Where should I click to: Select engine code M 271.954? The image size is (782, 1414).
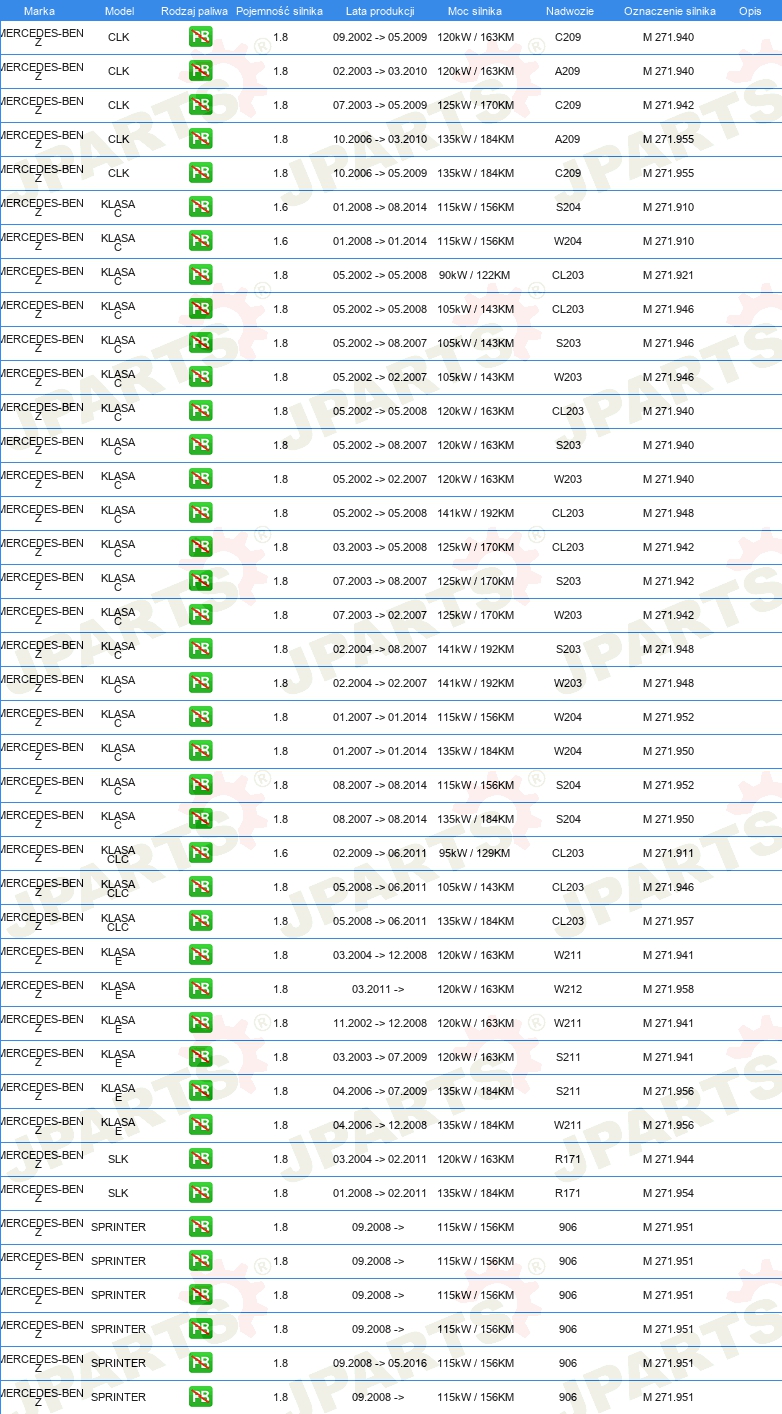click(668, 1193)
